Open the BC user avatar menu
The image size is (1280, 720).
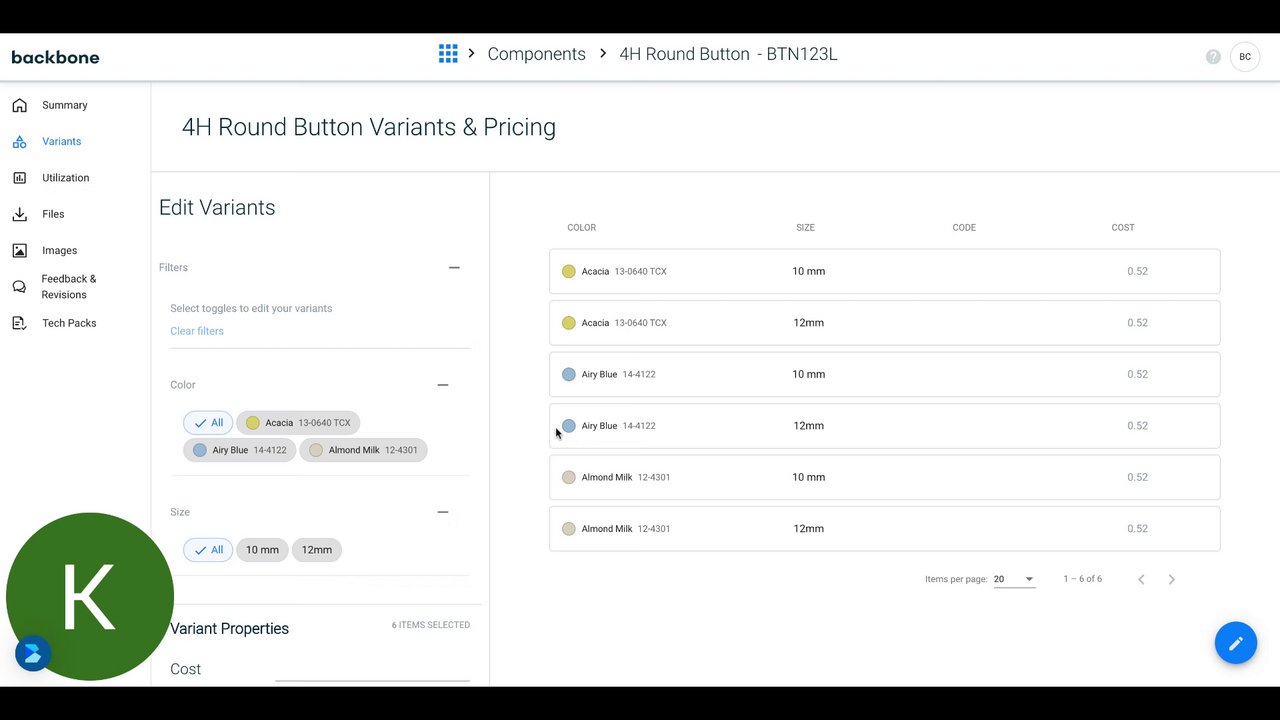click(1245, 57)
